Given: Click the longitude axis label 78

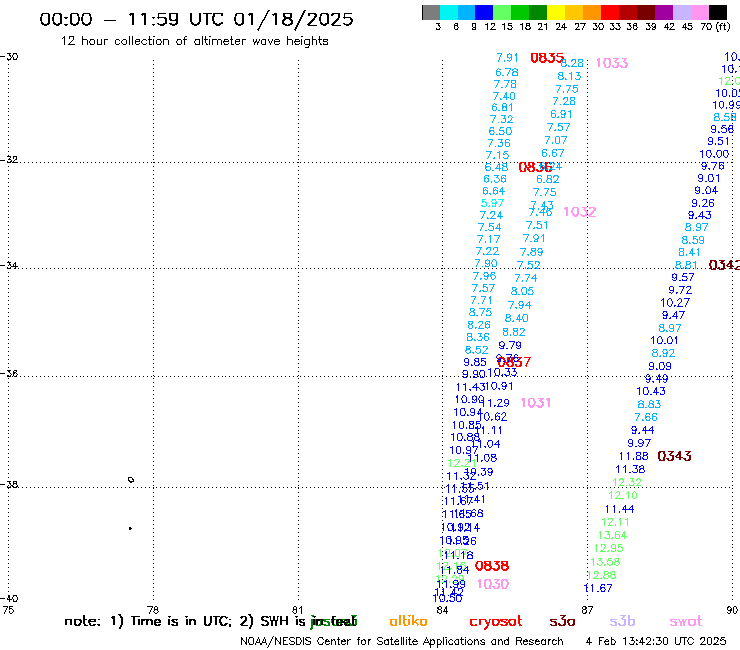Looking at the screenshot, I should coord(152,610).
